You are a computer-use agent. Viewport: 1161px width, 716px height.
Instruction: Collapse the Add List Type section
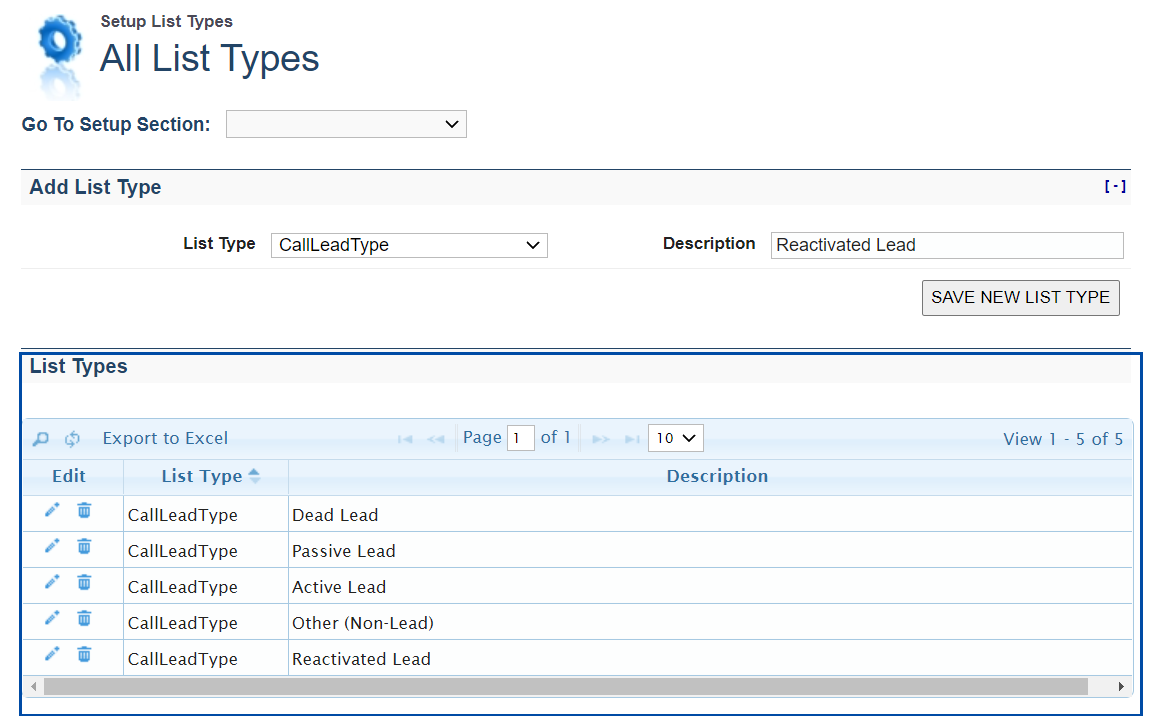(1115, 187)
